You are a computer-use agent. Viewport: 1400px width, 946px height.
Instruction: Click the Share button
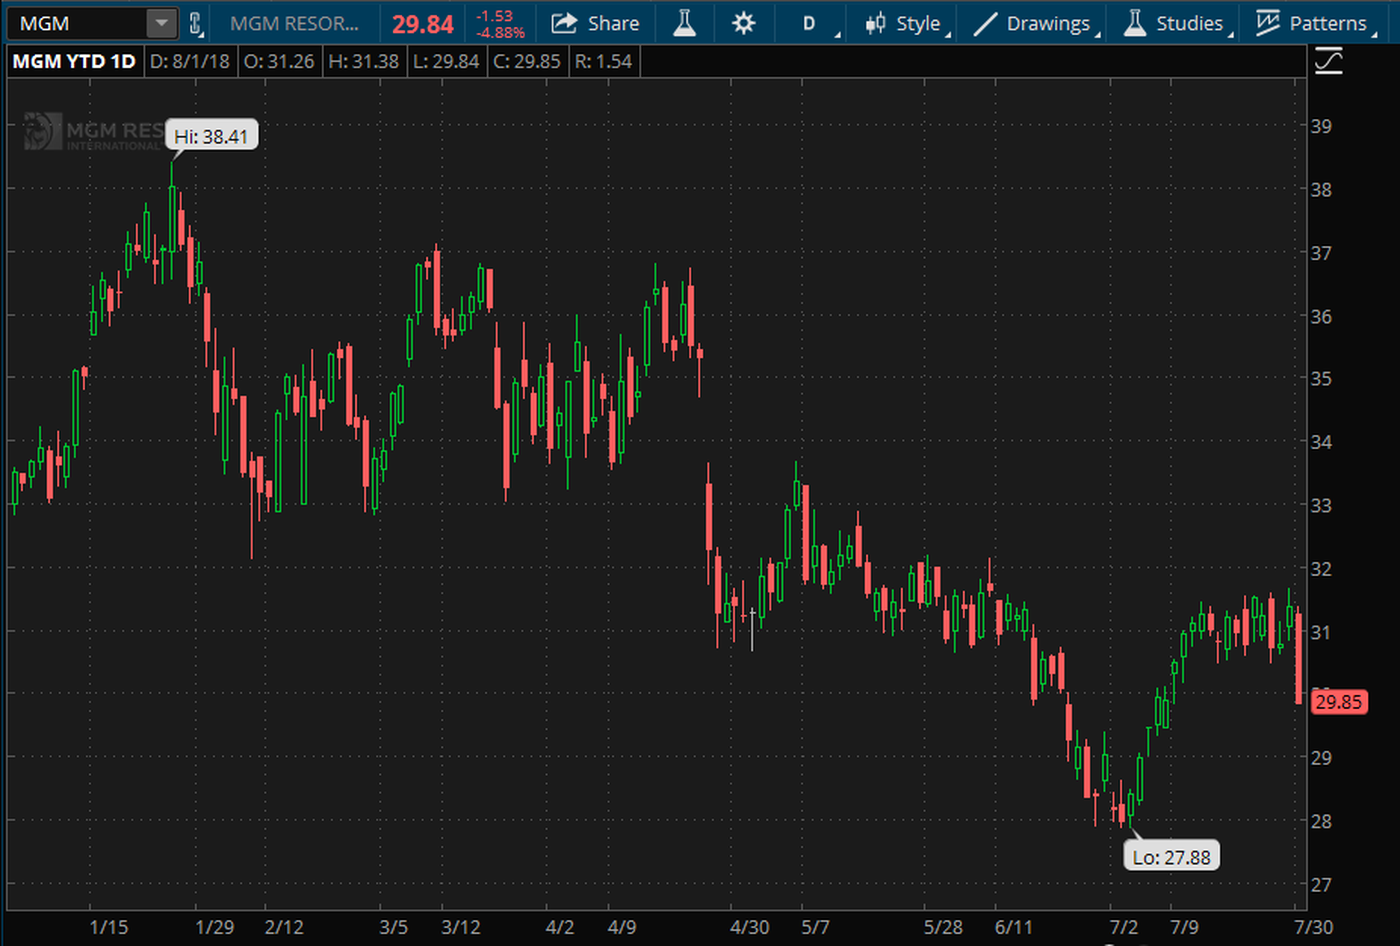(596, 23)
